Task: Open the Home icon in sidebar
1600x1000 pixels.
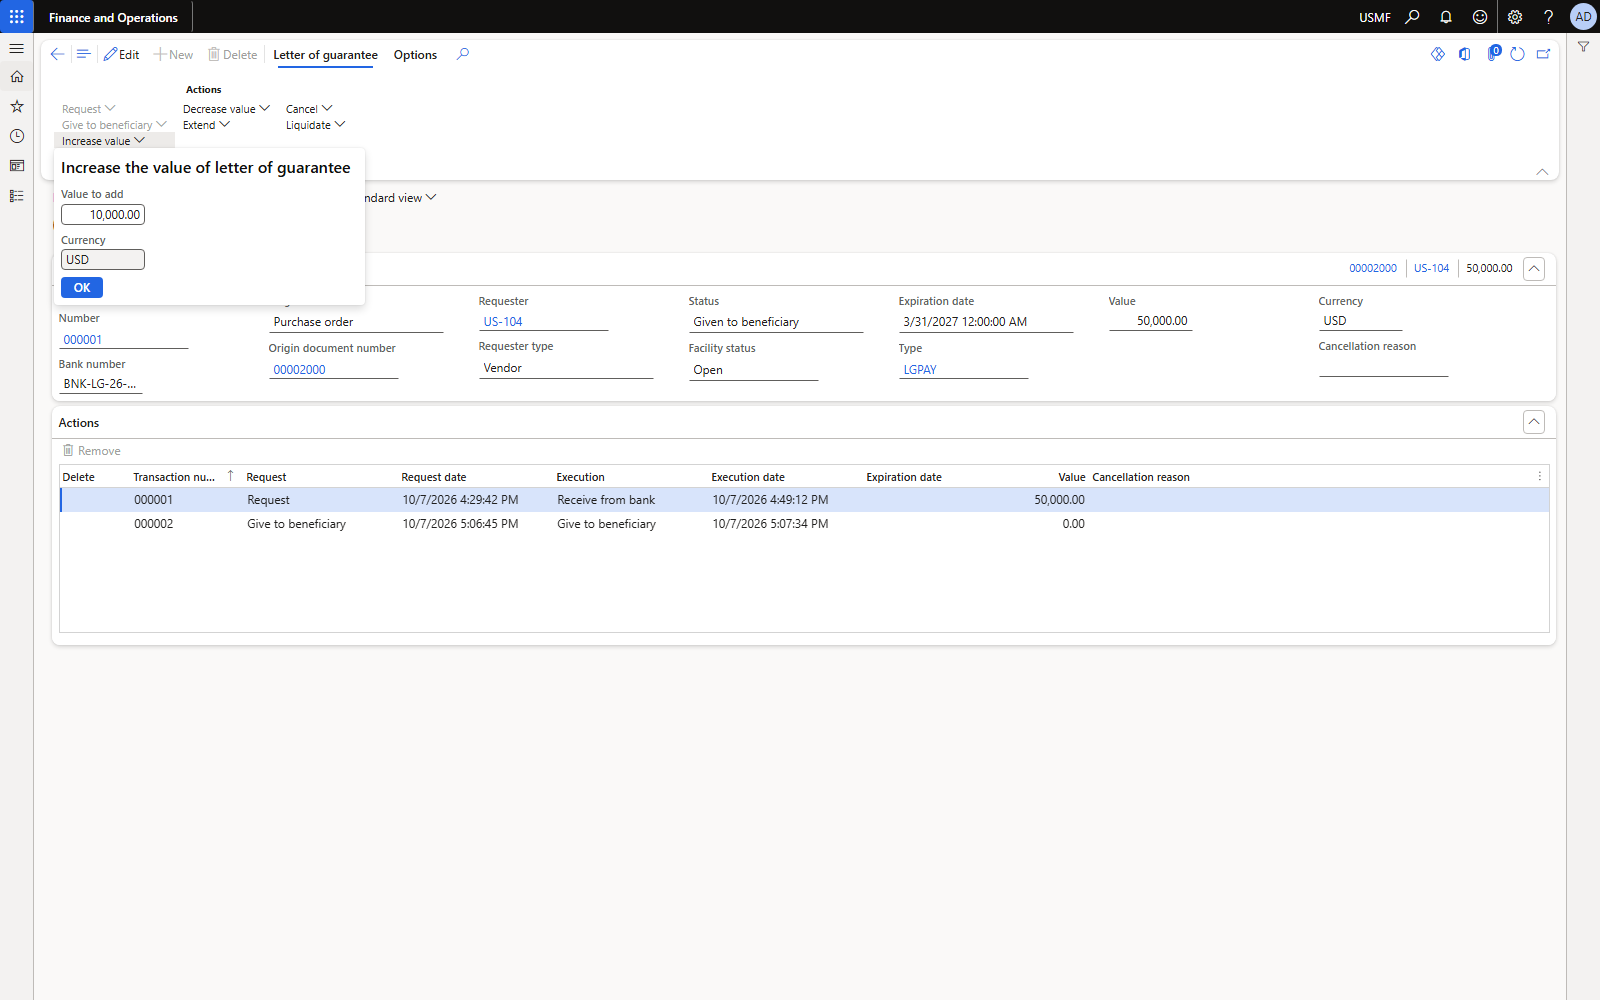Action: coord(17,77)
